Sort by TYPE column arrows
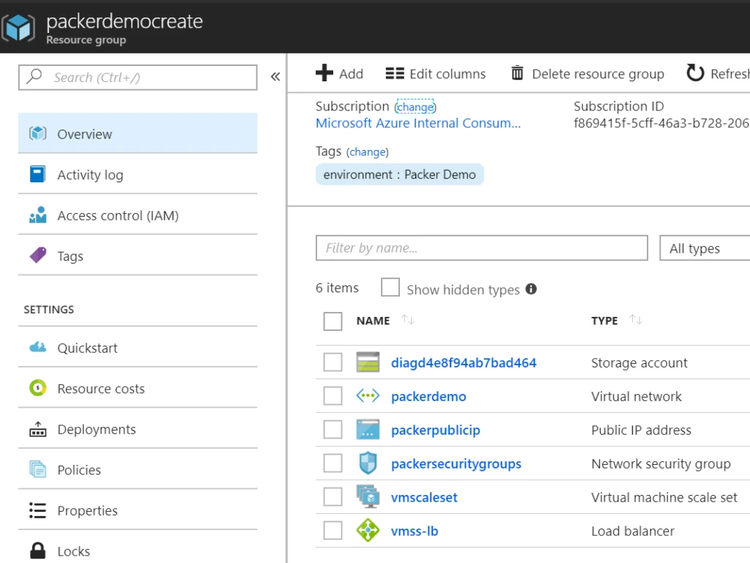This screenshot has width=750, height=563. pos(636,319)
